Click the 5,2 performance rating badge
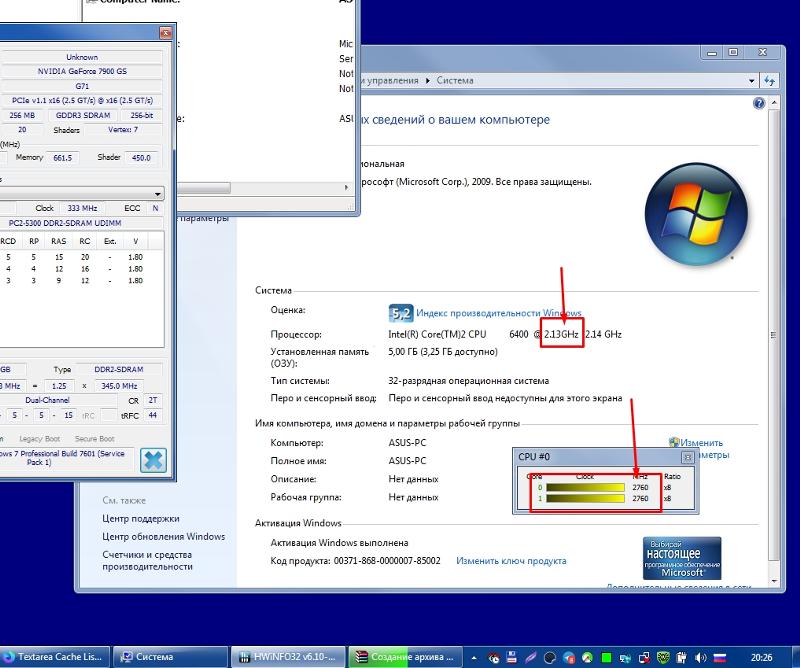This screenshot has height=668, width=800. click(x=401, y=313)
